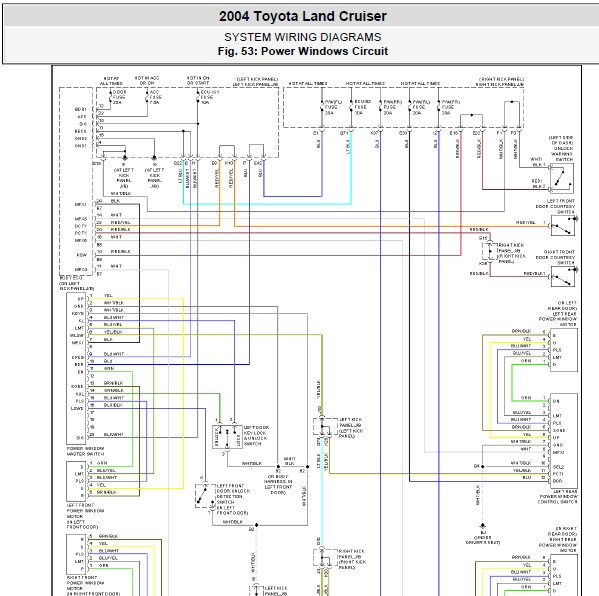Click the ECU-B2 FUSE 10A label
Viewport: 599px width, 596px height.
(362, 107)
